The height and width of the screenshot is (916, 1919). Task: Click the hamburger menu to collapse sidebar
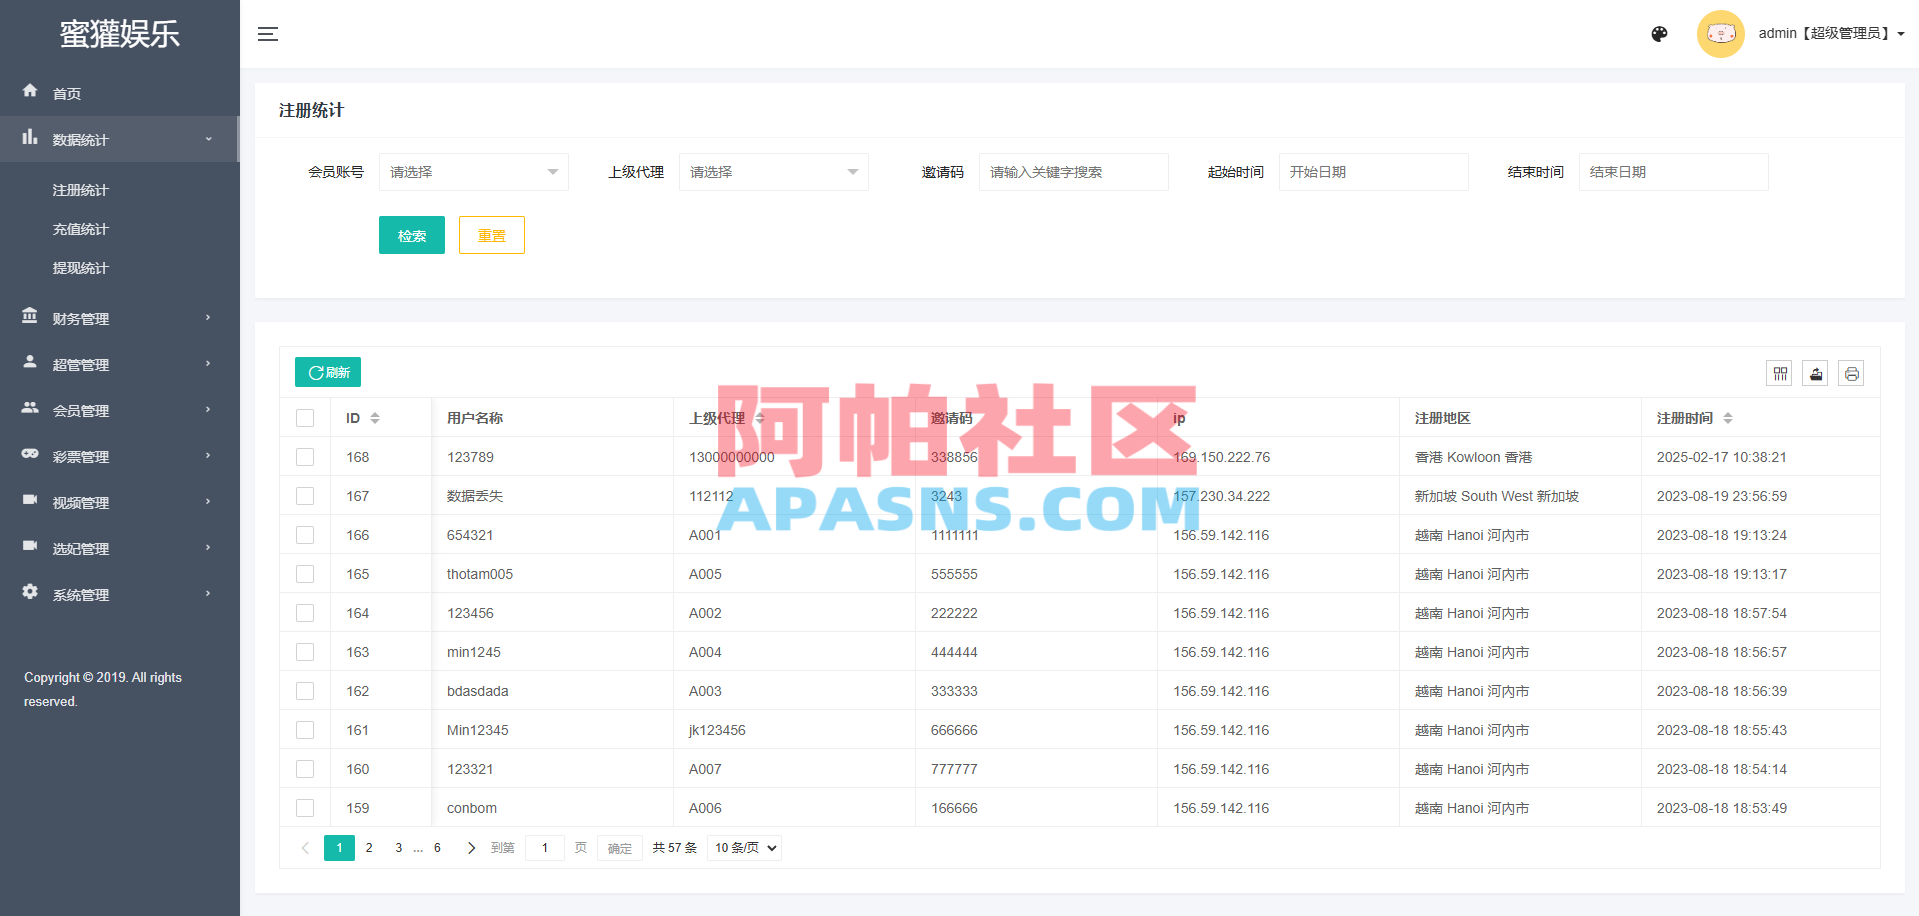[x=267, y=33]
